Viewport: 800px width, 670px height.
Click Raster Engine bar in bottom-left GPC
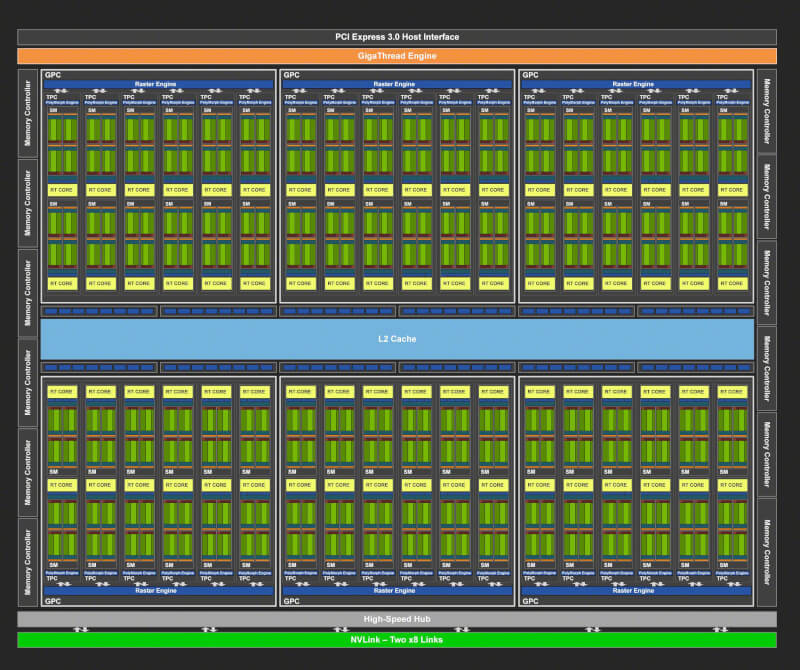pyautogui.click(x=158, y=590)
